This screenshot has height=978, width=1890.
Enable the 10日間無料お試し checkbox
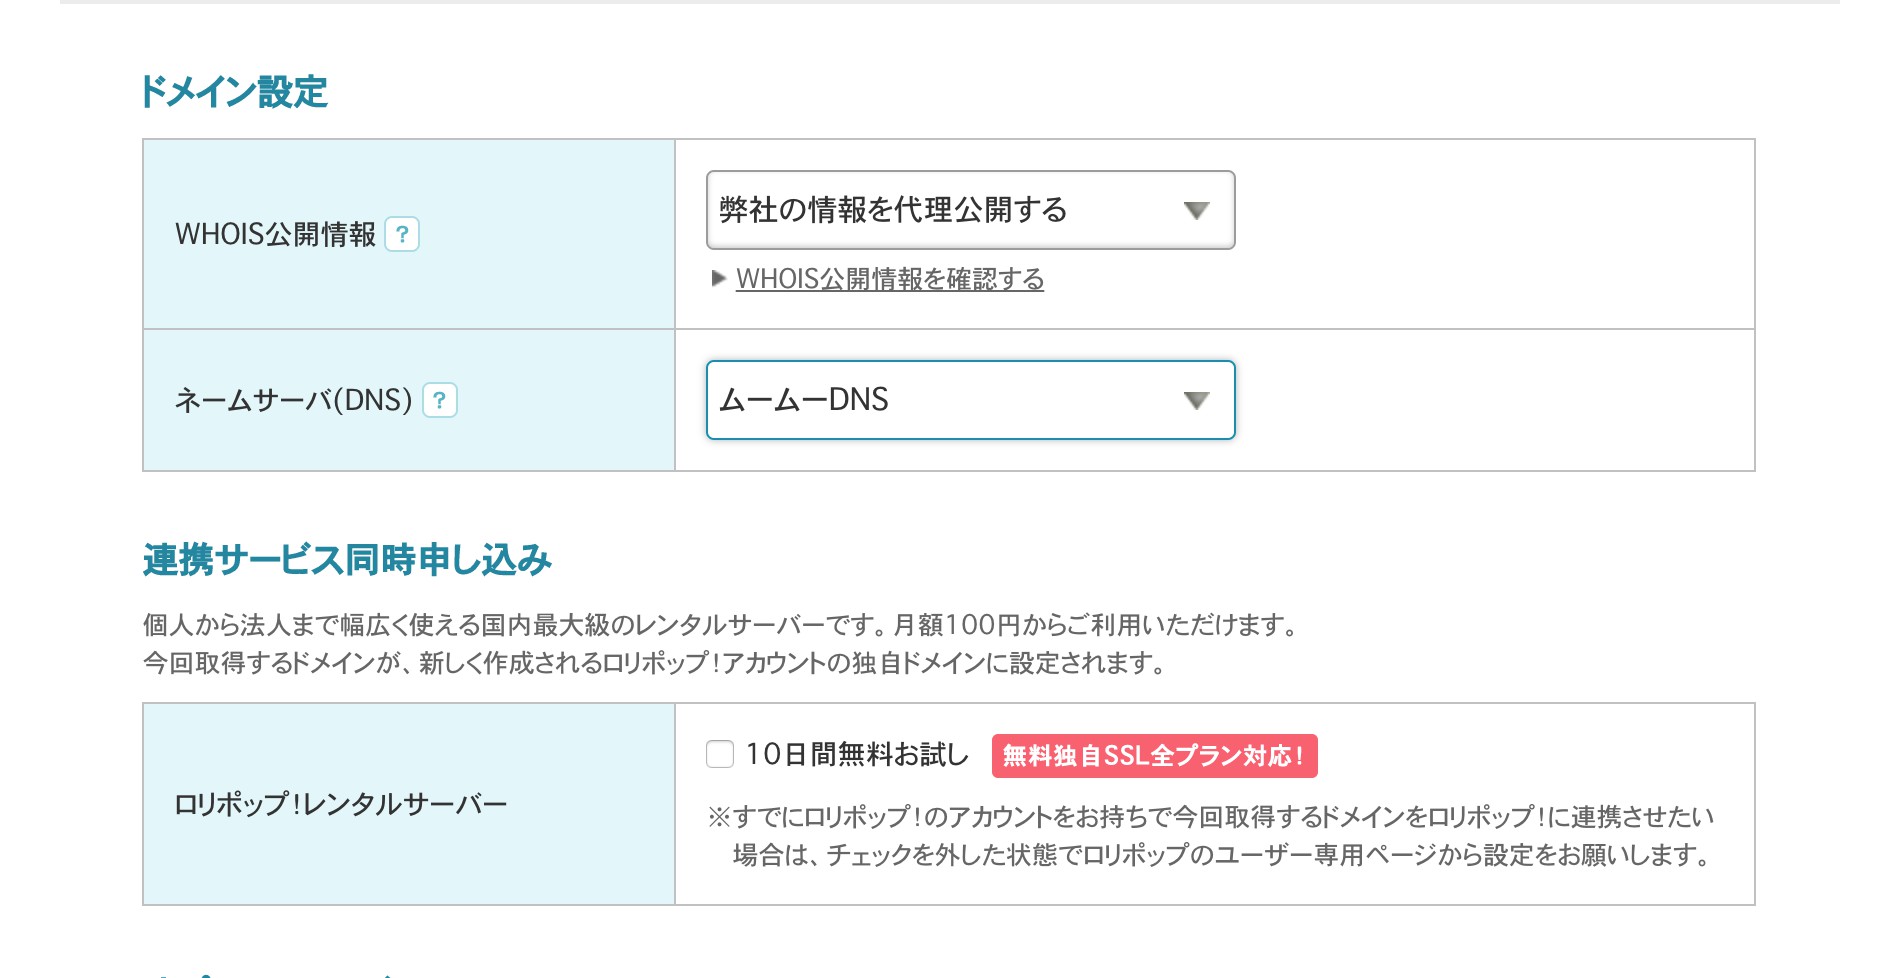(x=720, y=754)
